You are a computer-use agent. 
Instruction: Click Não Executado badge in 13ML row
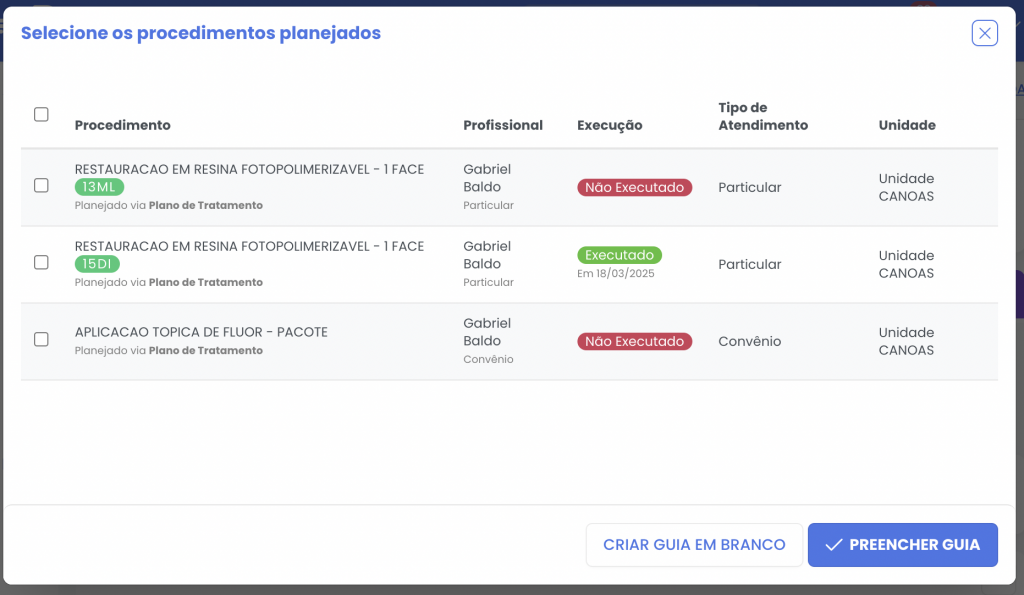coord(634,187)
